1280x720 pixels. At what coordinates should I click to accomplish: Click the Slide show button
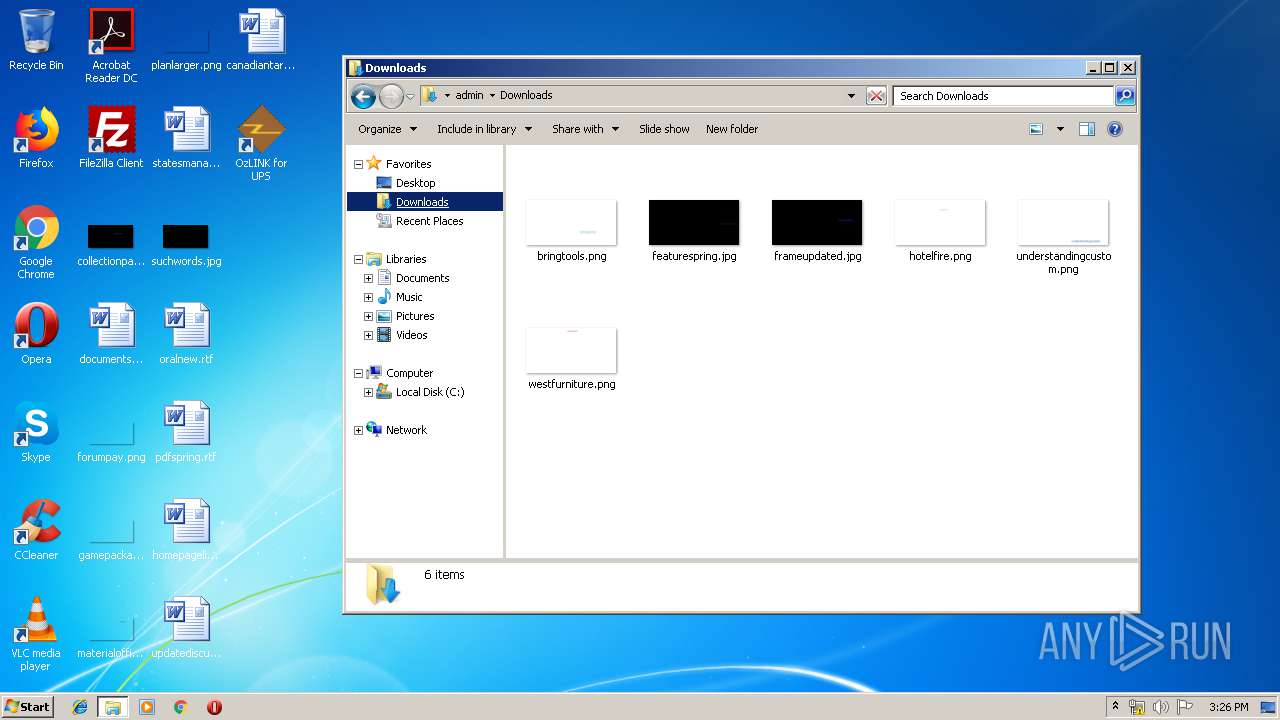(664, 129)
